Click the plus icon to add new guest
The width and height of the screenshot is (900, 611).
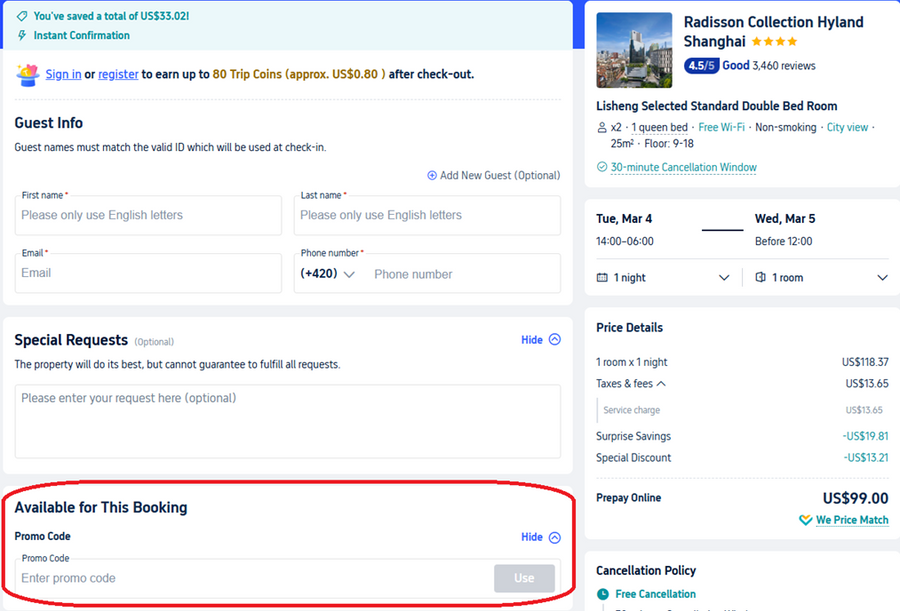tap(432, 176)
